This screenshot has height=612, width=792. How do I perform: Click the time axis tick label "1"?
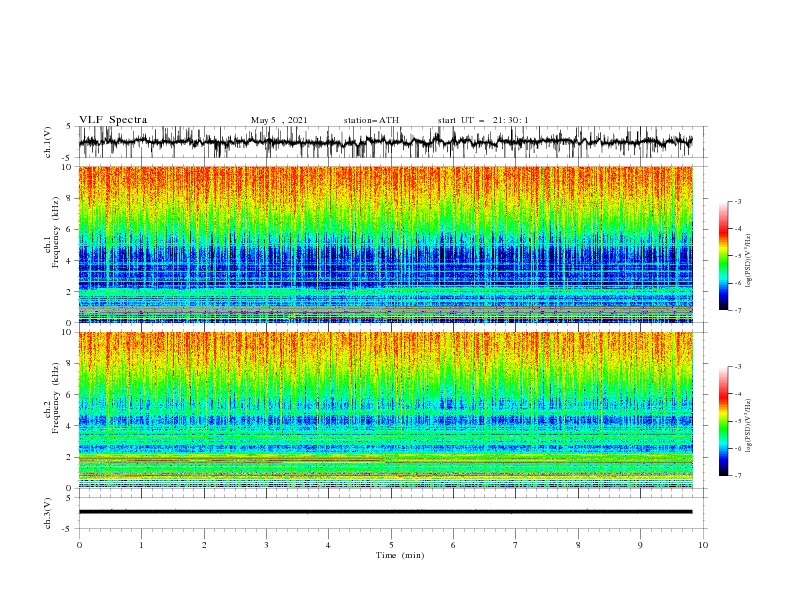tap(141, 545)
